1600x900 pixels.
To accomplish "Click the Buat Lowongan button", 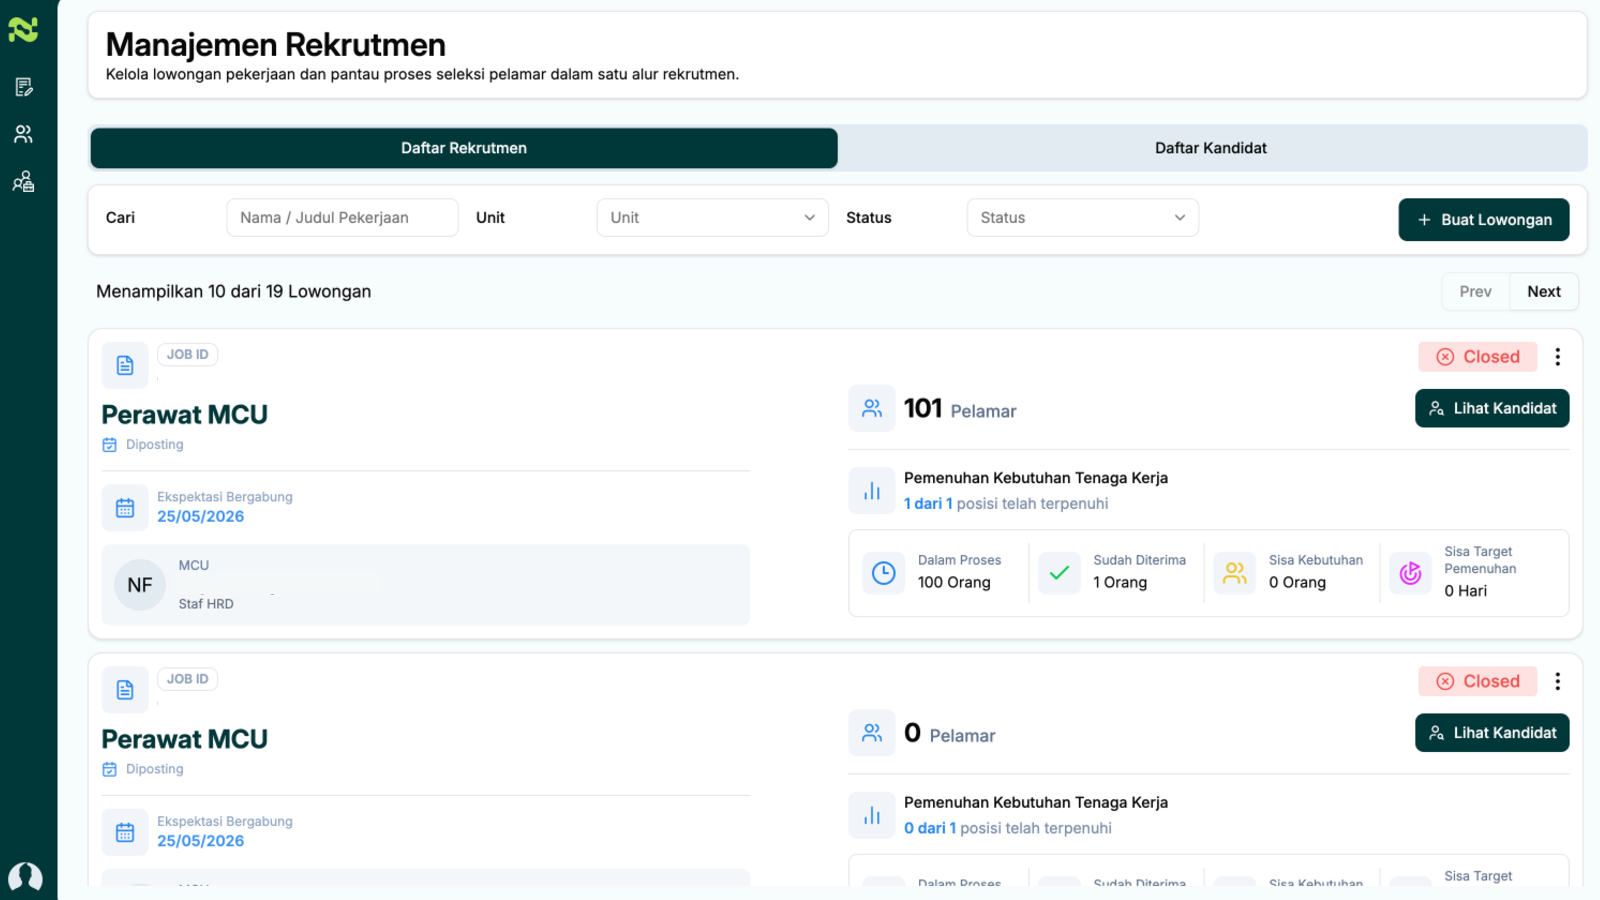I will 1483,220.
